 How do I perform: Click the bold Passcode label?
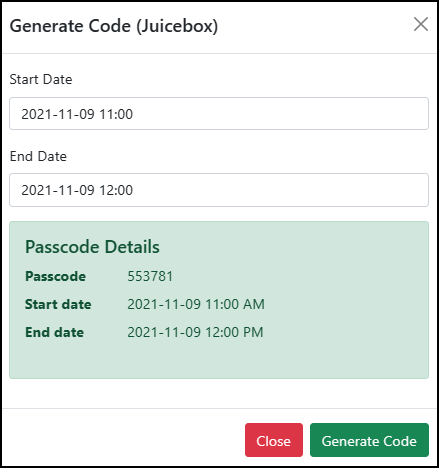(x=56, y=276)
